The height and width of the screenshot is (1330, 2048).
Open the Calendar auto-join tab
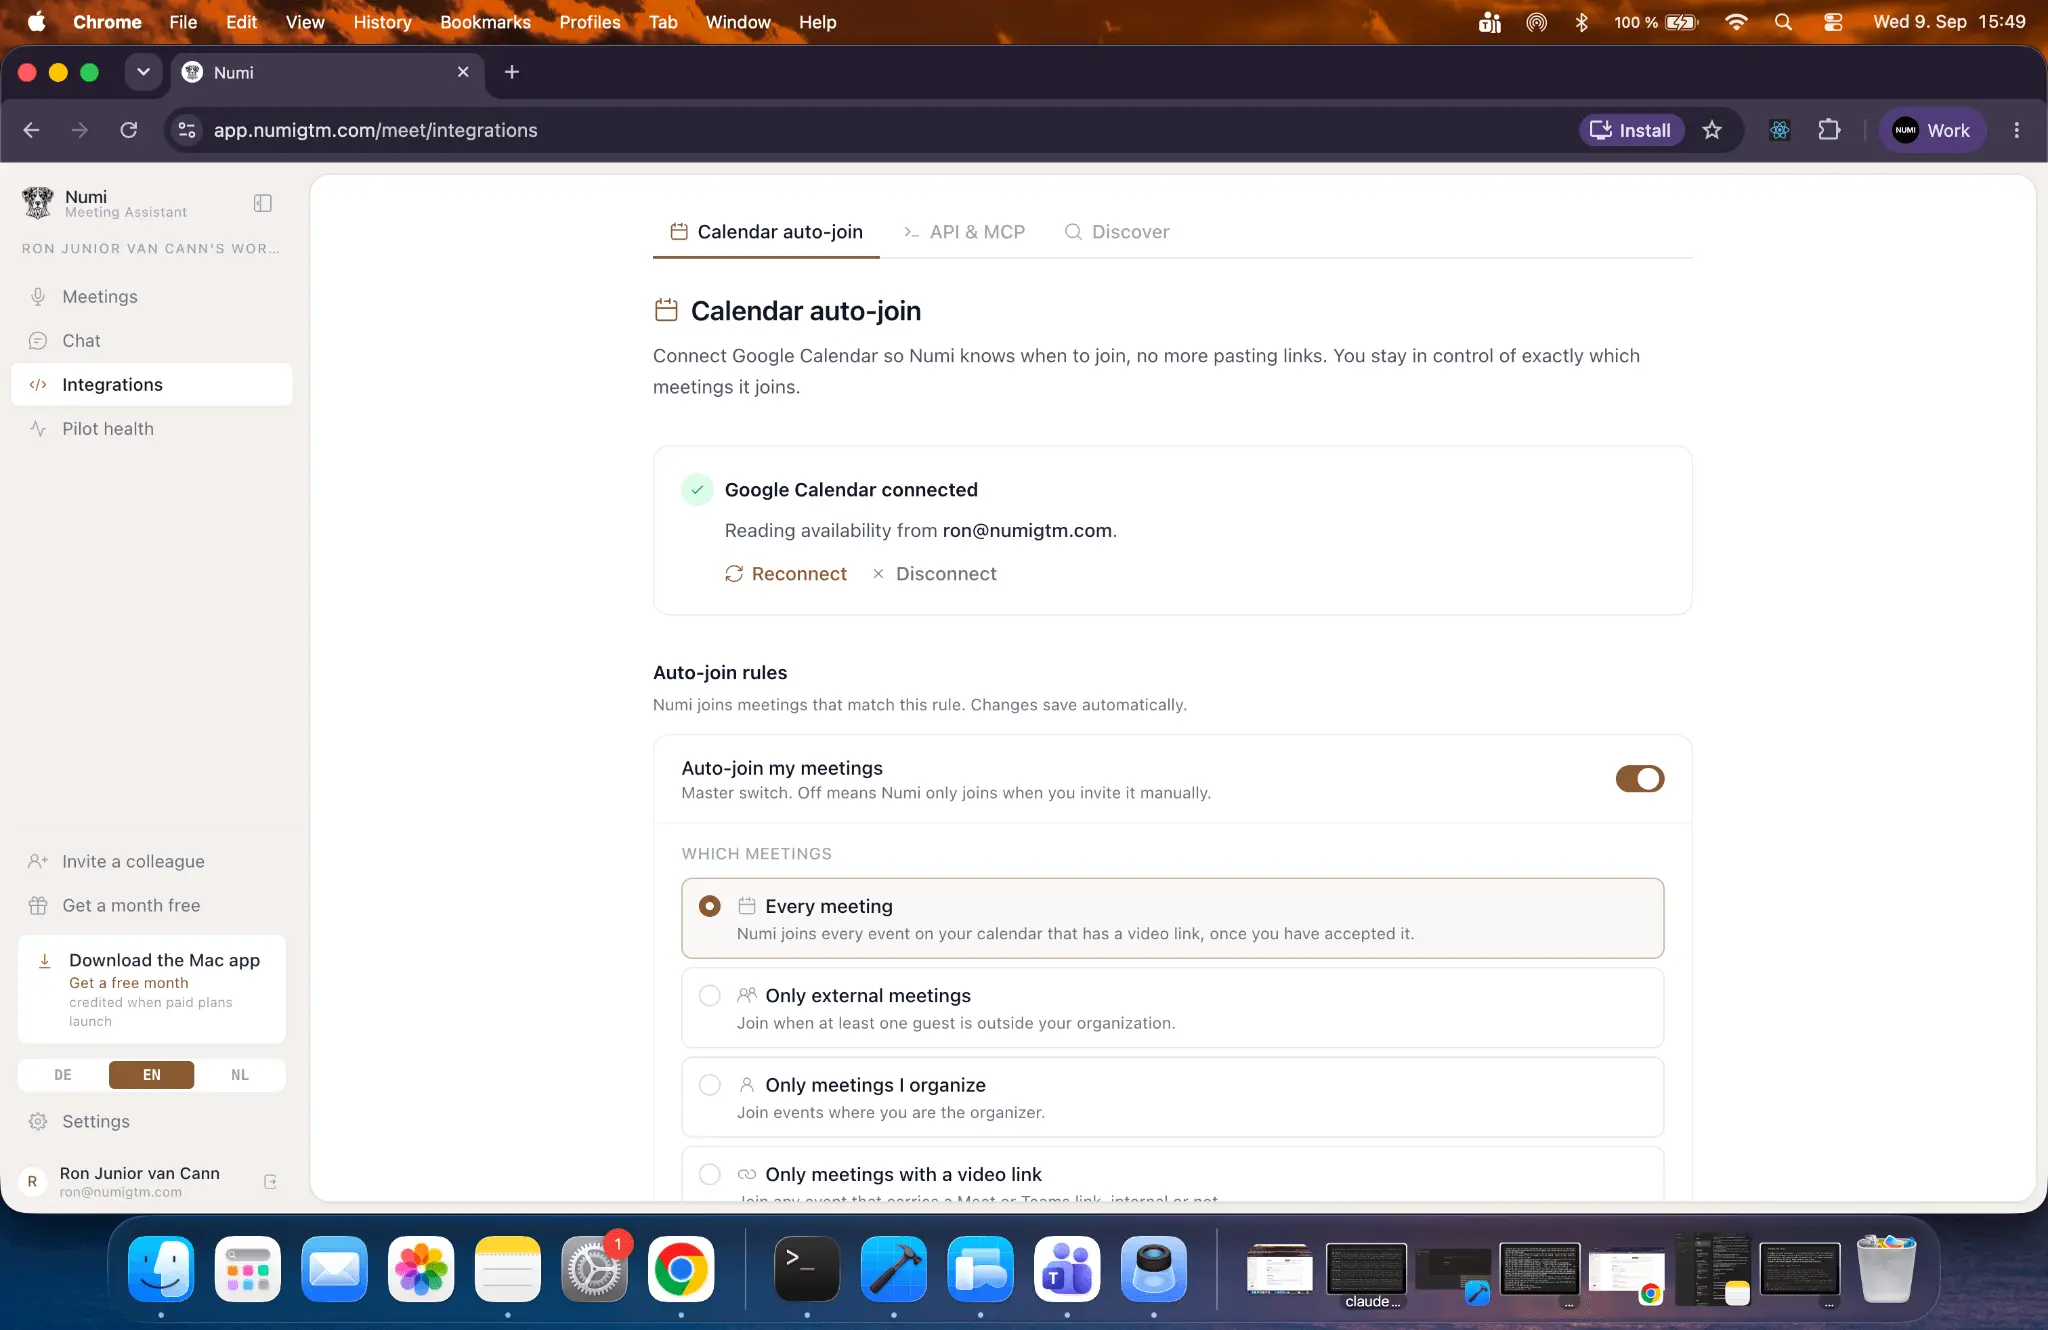pos(766,232)
